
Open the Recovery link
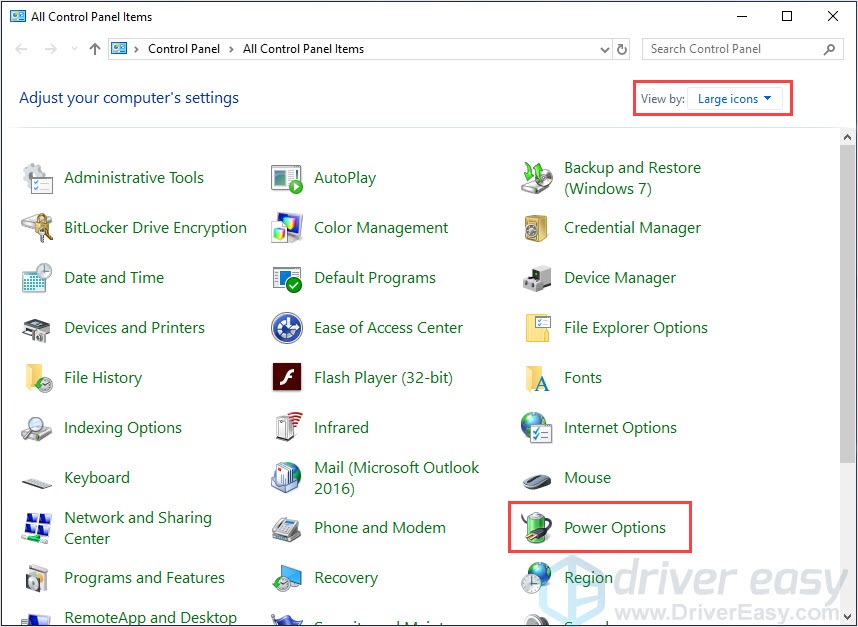(x=346, y=578)
